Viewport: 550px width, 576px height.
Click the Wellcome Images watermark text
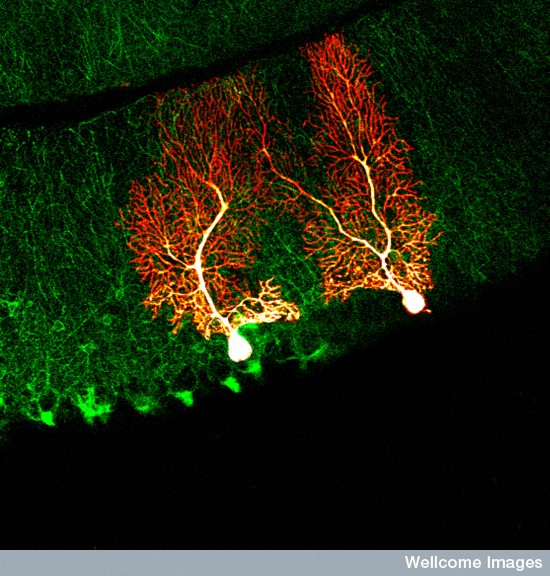click(473, 563)
